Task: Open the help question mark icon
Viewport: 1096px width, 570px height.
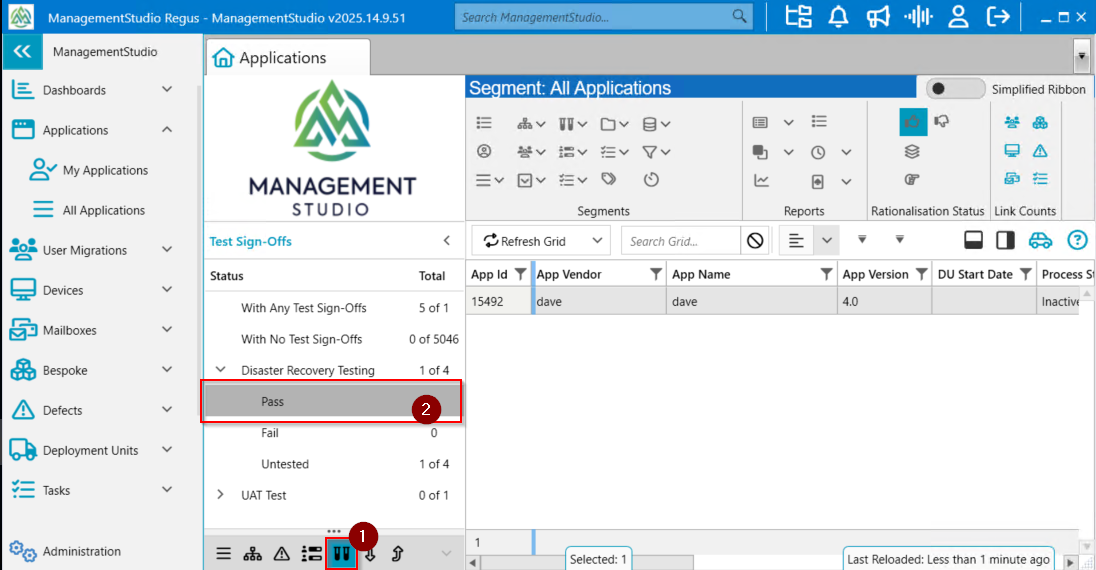Action: (x=1077, y=240)
